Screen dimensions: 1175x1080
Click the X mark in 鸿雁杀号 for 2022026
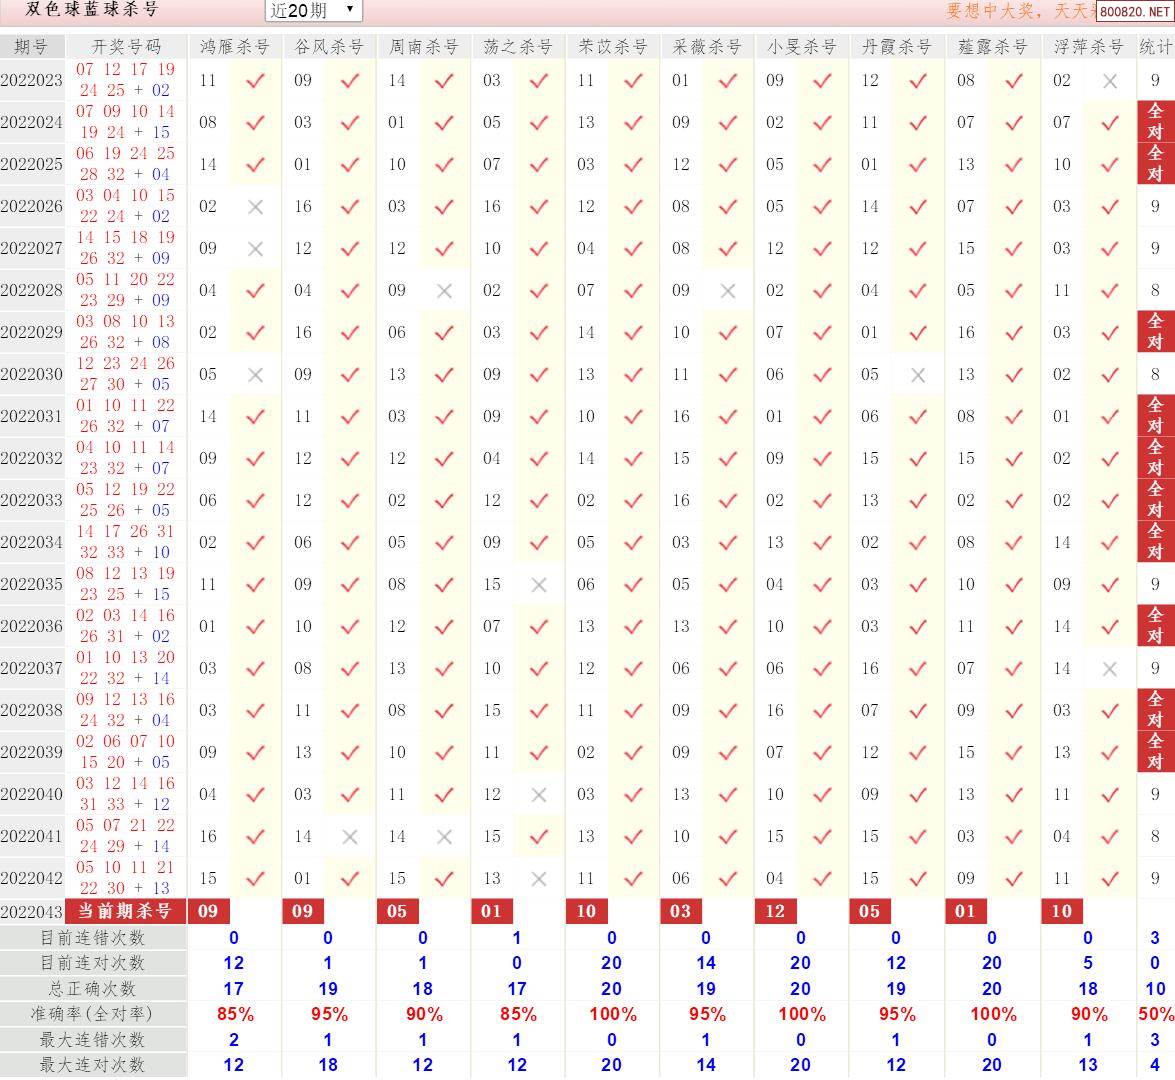(256, 207)
